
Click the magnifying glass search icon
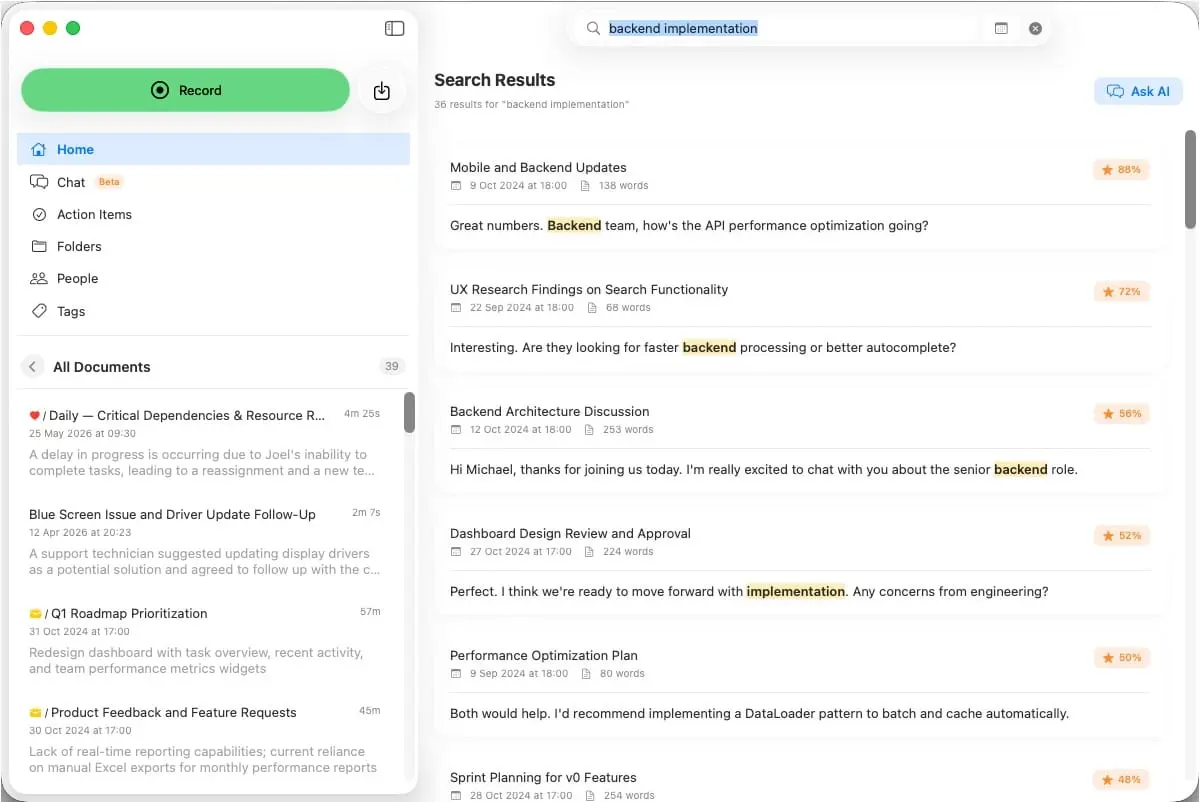click(593, 28)
